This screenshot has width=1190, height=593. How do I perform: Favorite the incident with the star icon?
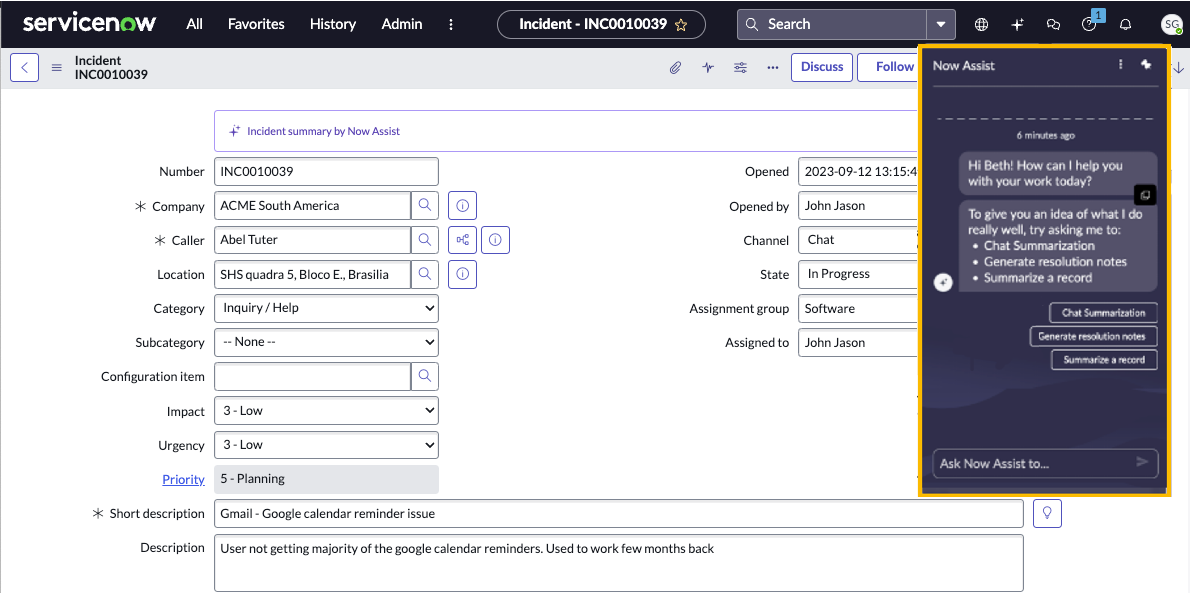coord(681,24)
